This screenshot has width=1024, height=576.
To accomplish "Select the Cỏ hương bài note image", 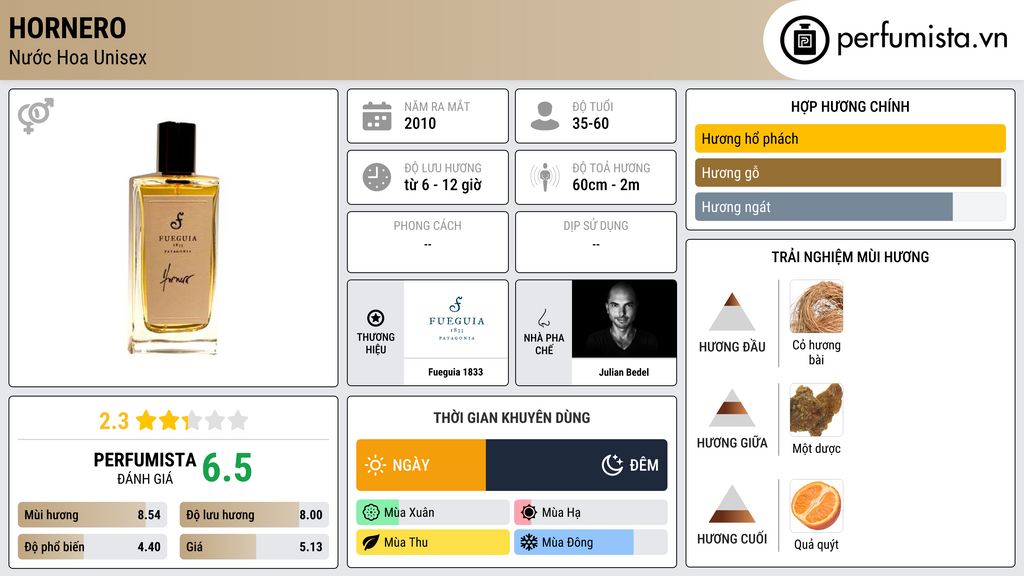I will (816, 307).
